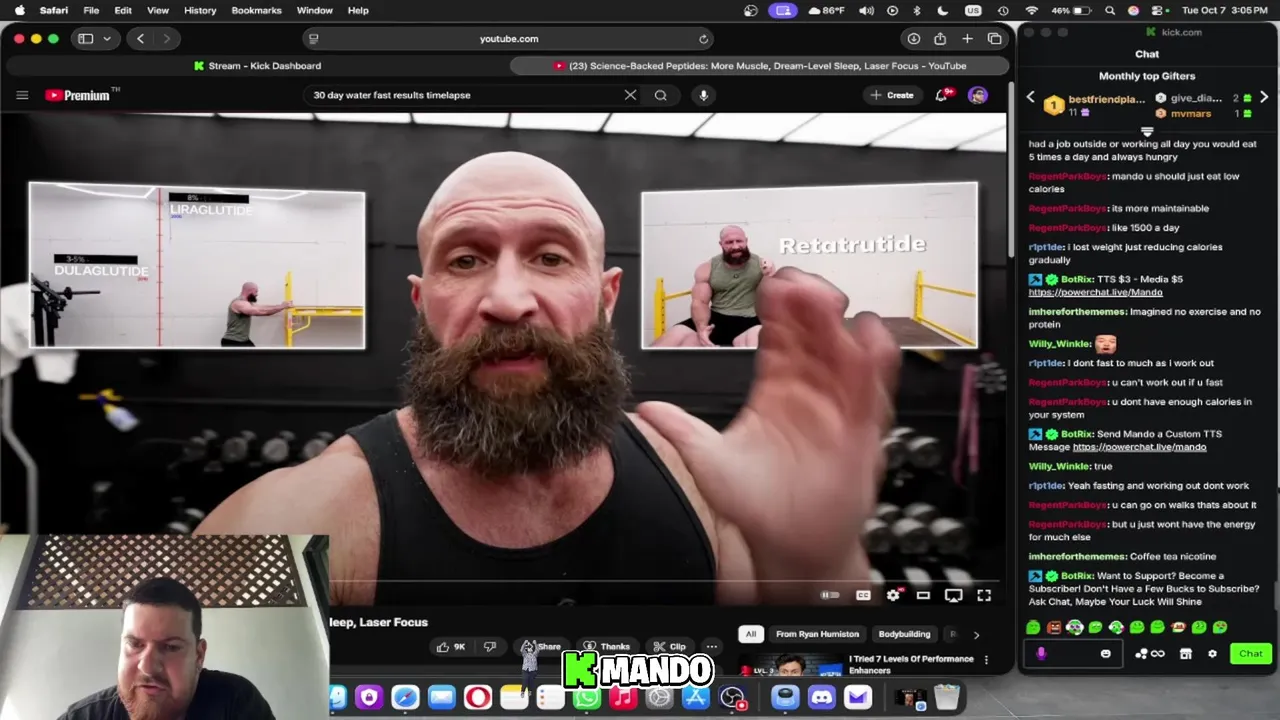1280x720 pixels.
Task: Toggle the video autoplay switch
Action: [x=830, y=596]
